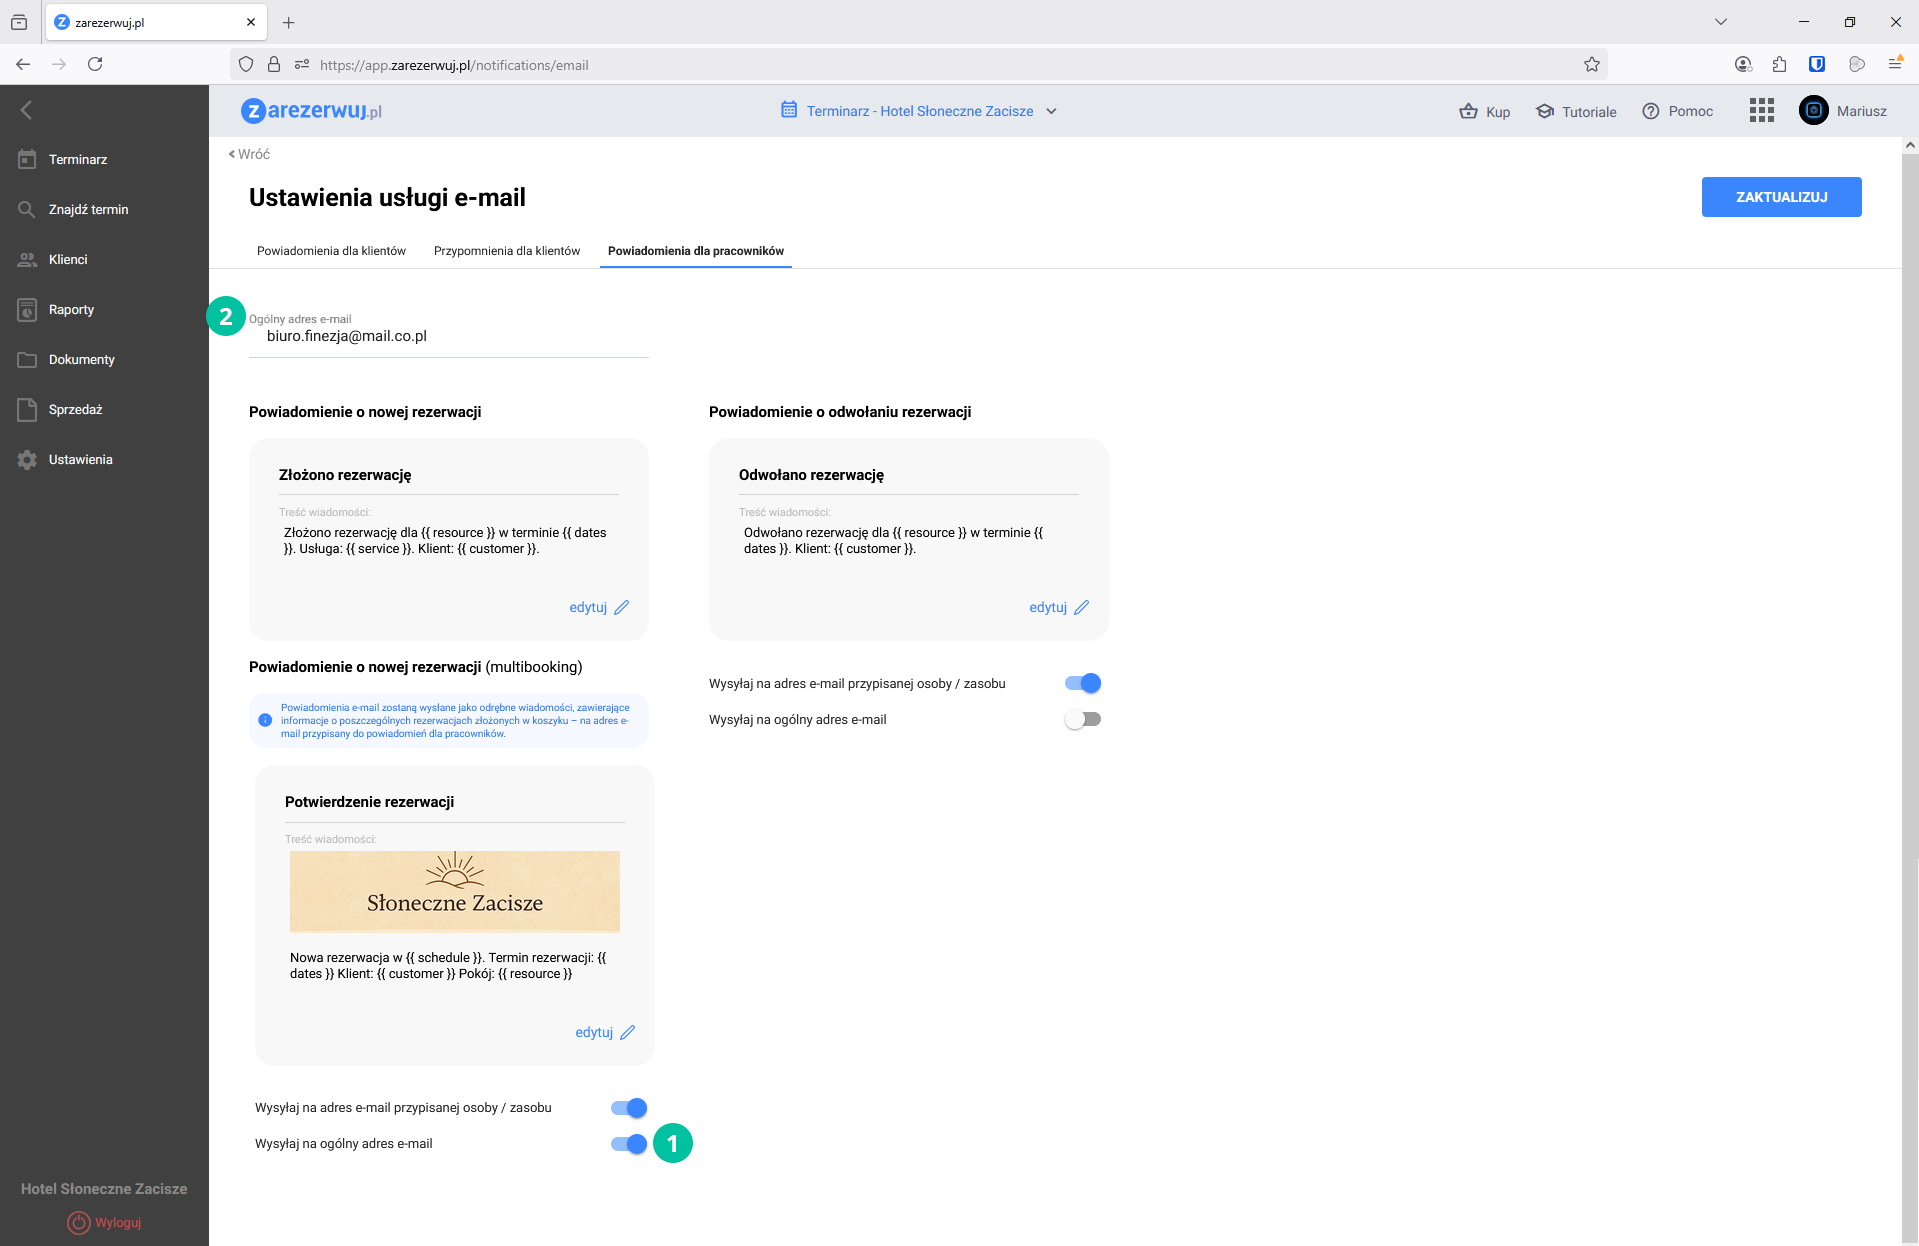
Task: Open the Pomoc help icon
Action: (1650, 111)
